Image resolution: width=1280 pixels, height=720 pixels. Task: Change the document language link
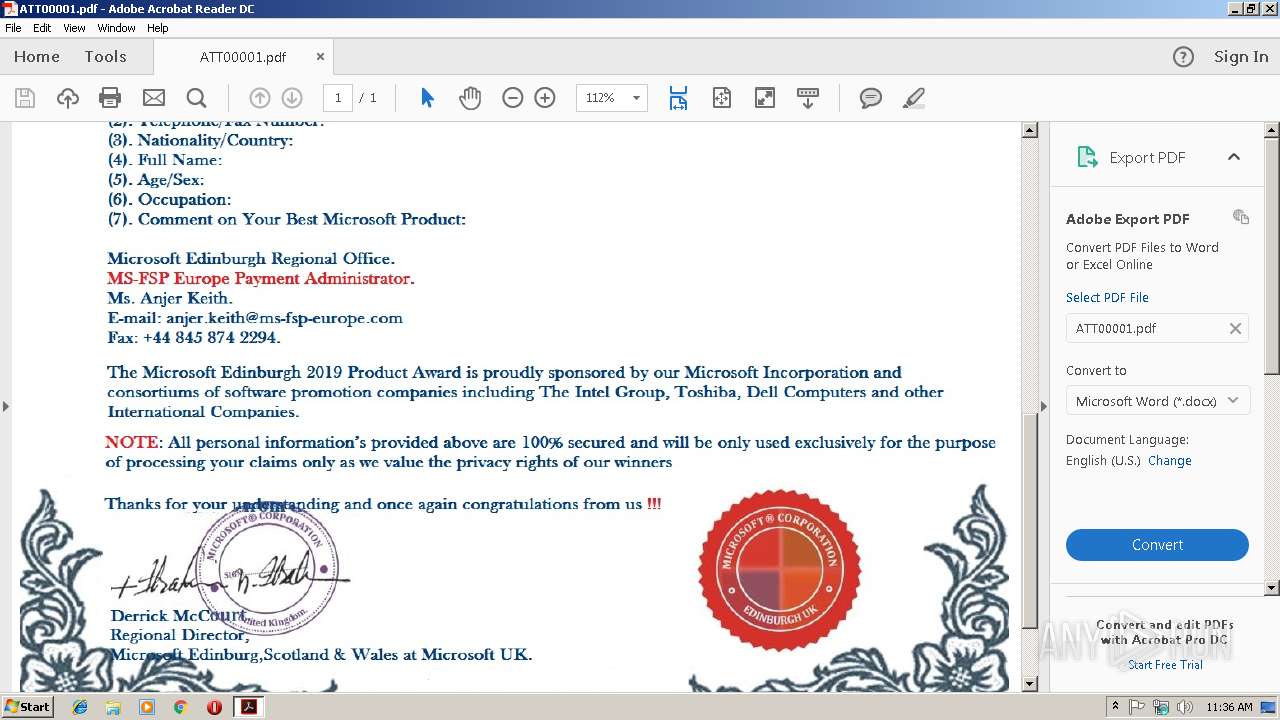(1169, 461)
